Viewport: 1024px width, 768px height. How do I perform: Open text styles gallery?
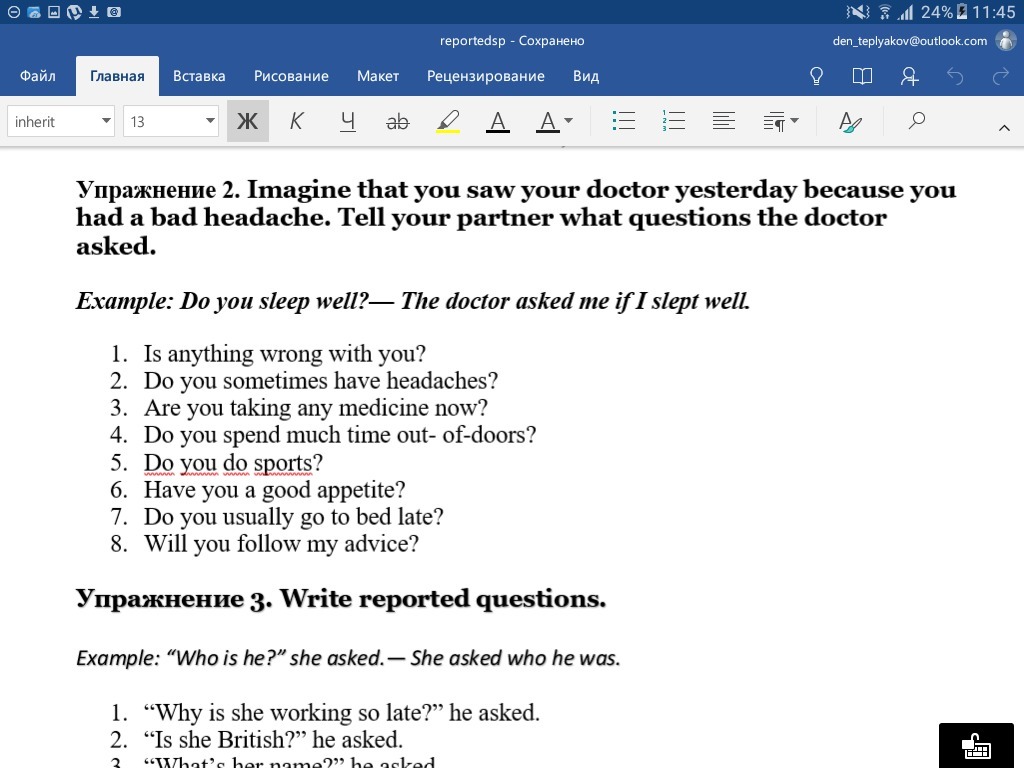click(850, 122)
